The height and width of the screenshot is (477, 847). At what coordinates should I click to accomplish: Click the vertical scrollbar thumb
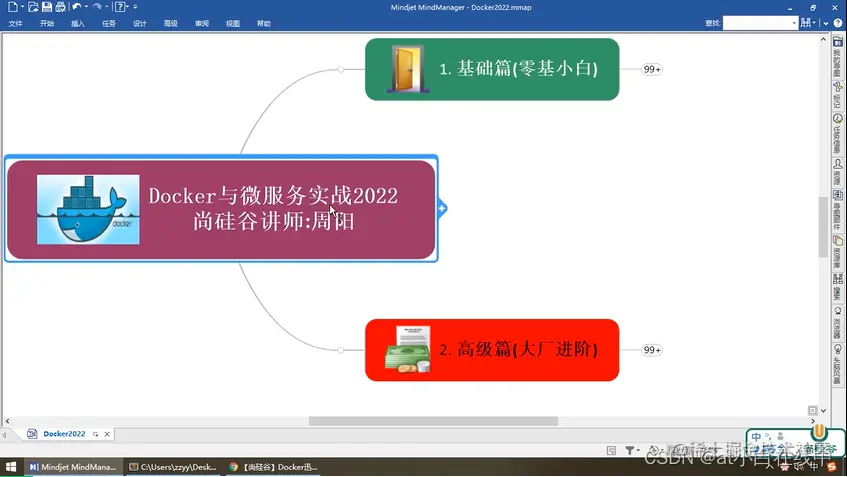coord(823,227)
